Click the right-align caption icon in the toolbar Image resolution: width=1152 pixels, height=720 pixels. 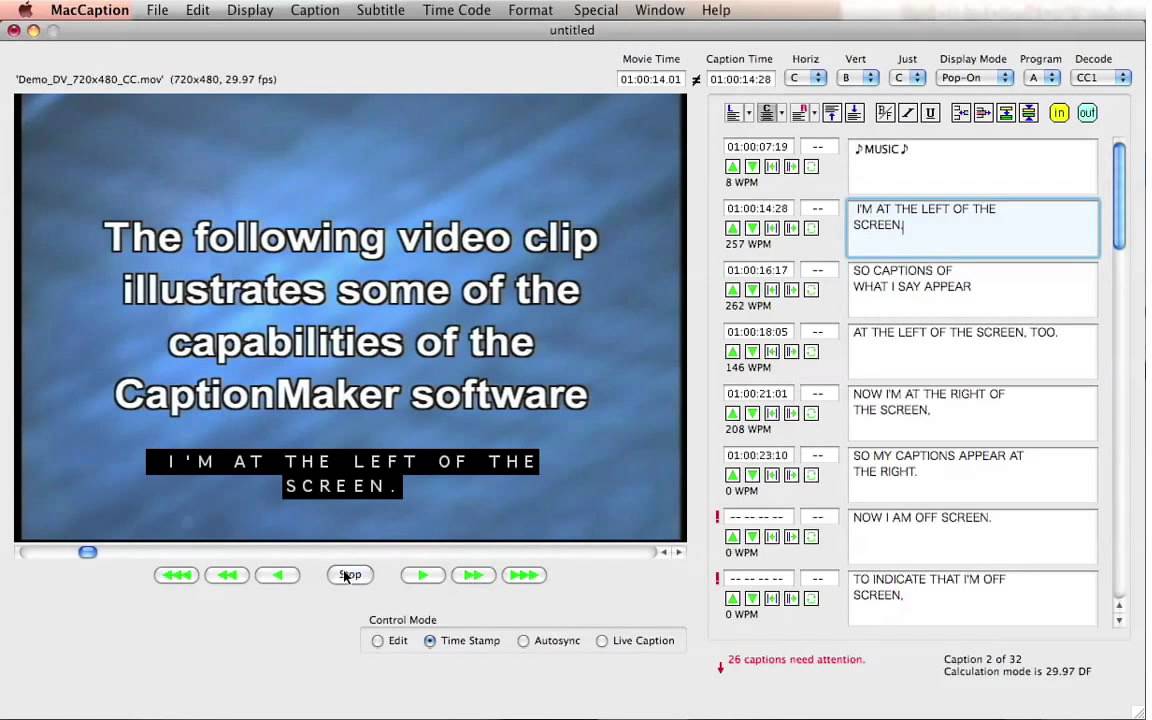799,112
